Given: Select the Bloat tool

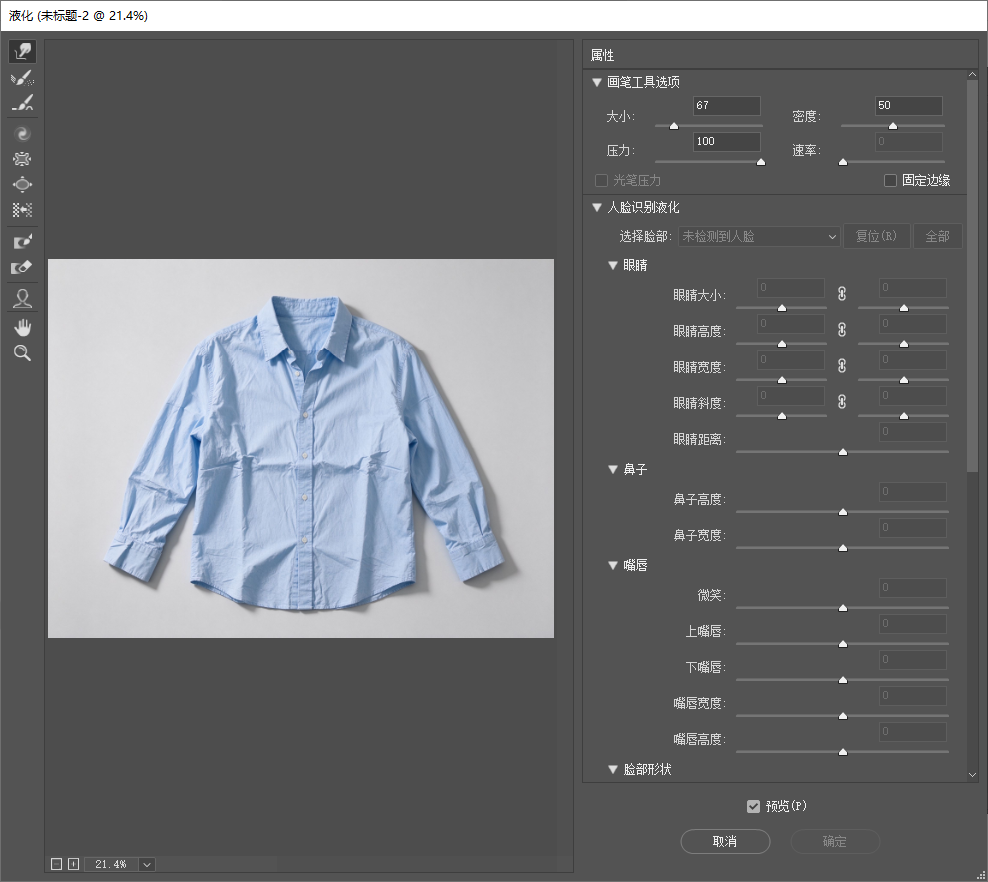Looking at the screenshot, I should (x=22, y=184).
